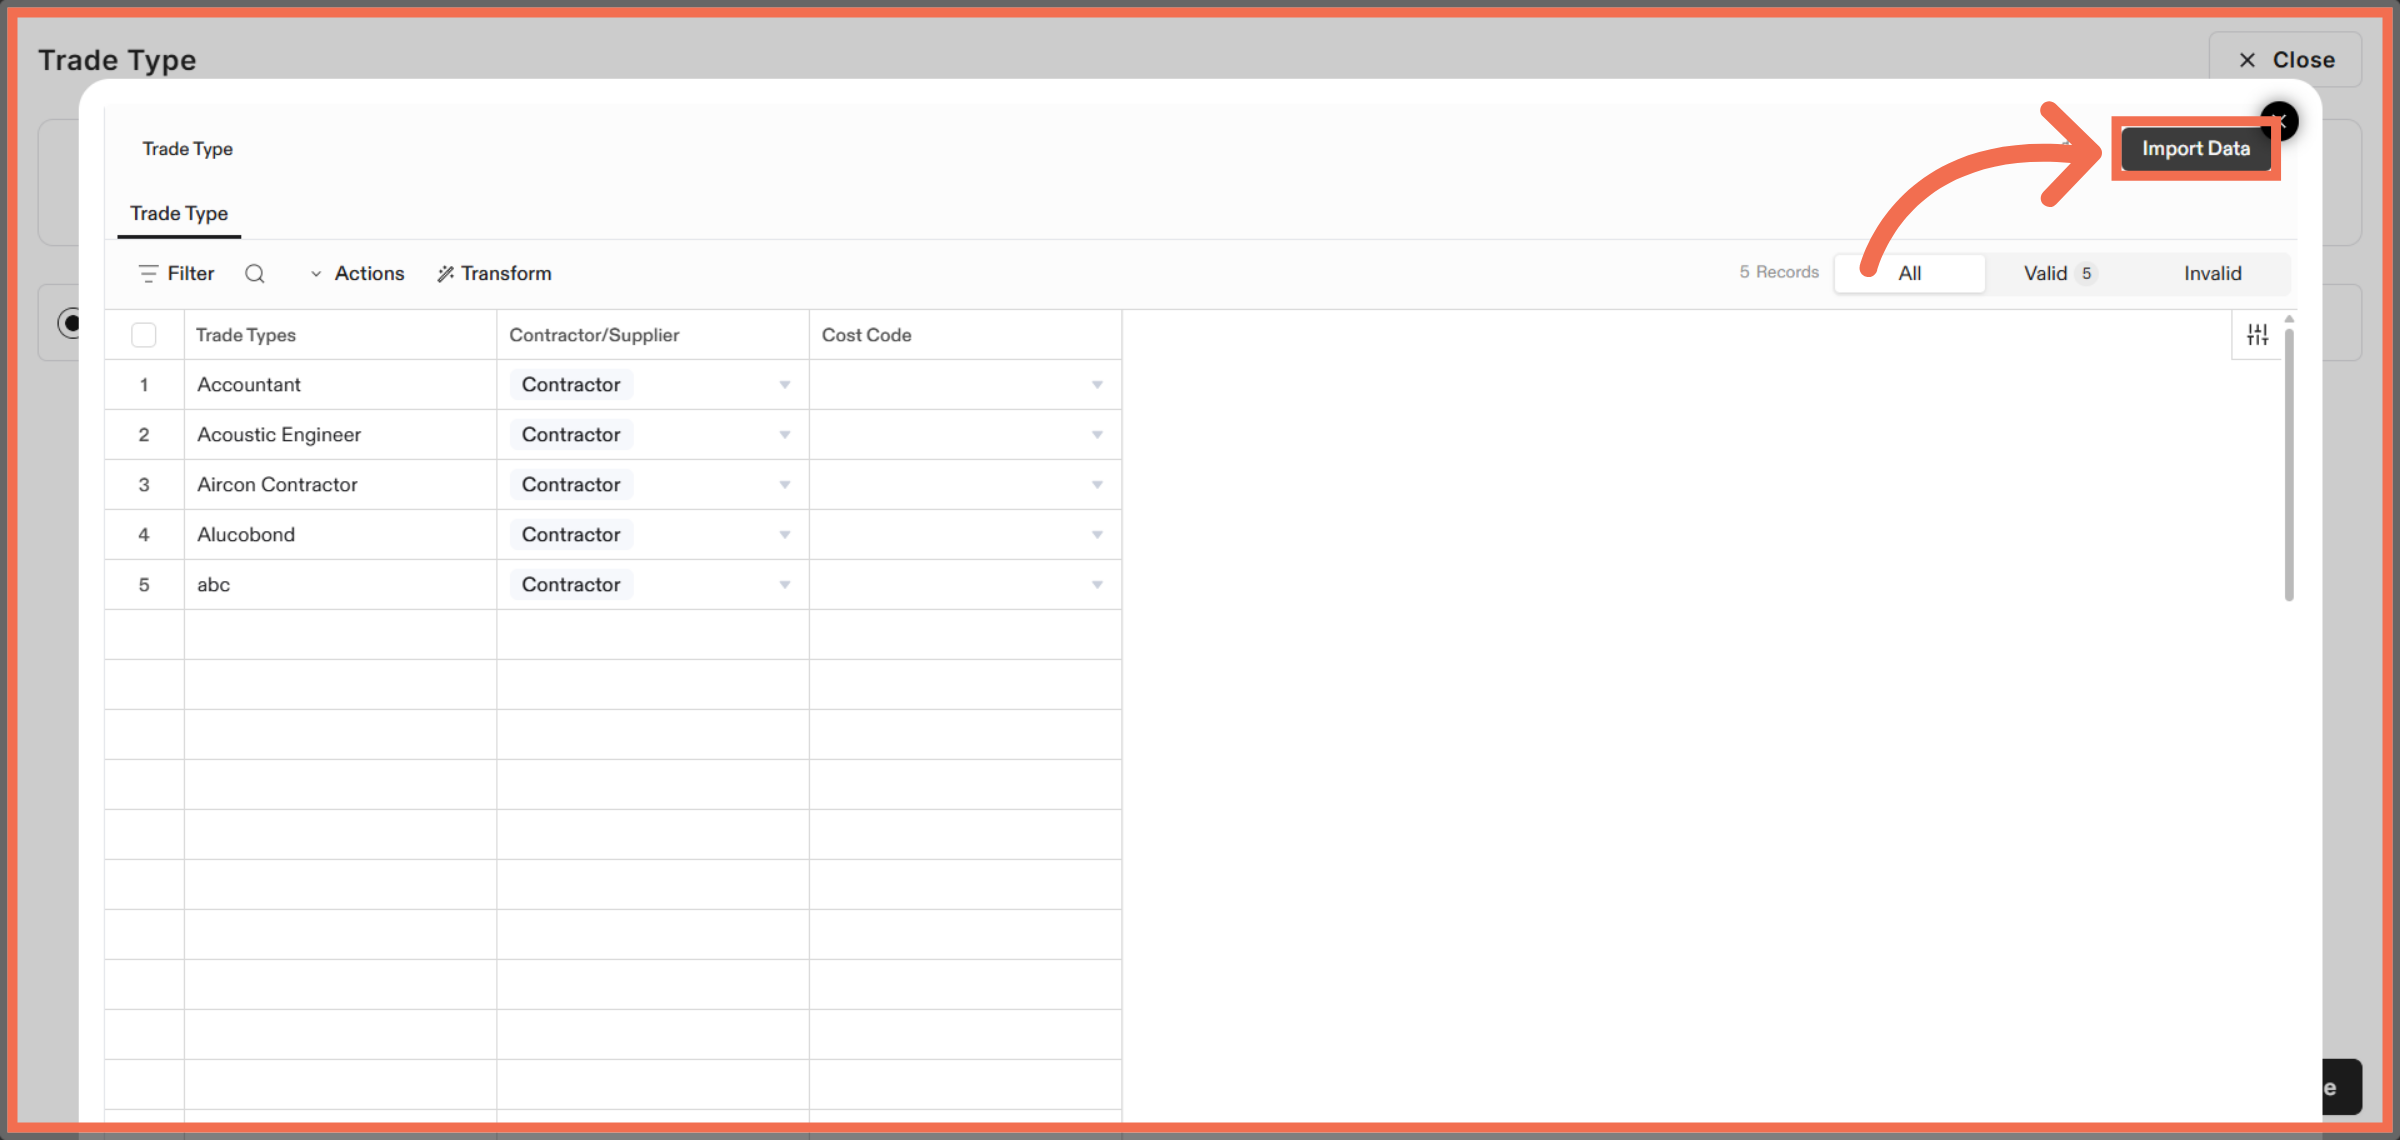The width and height of the screenshot is (2400, 1140).
Task: Click the Filter icon in the toolbar
Action: point(147,273)
